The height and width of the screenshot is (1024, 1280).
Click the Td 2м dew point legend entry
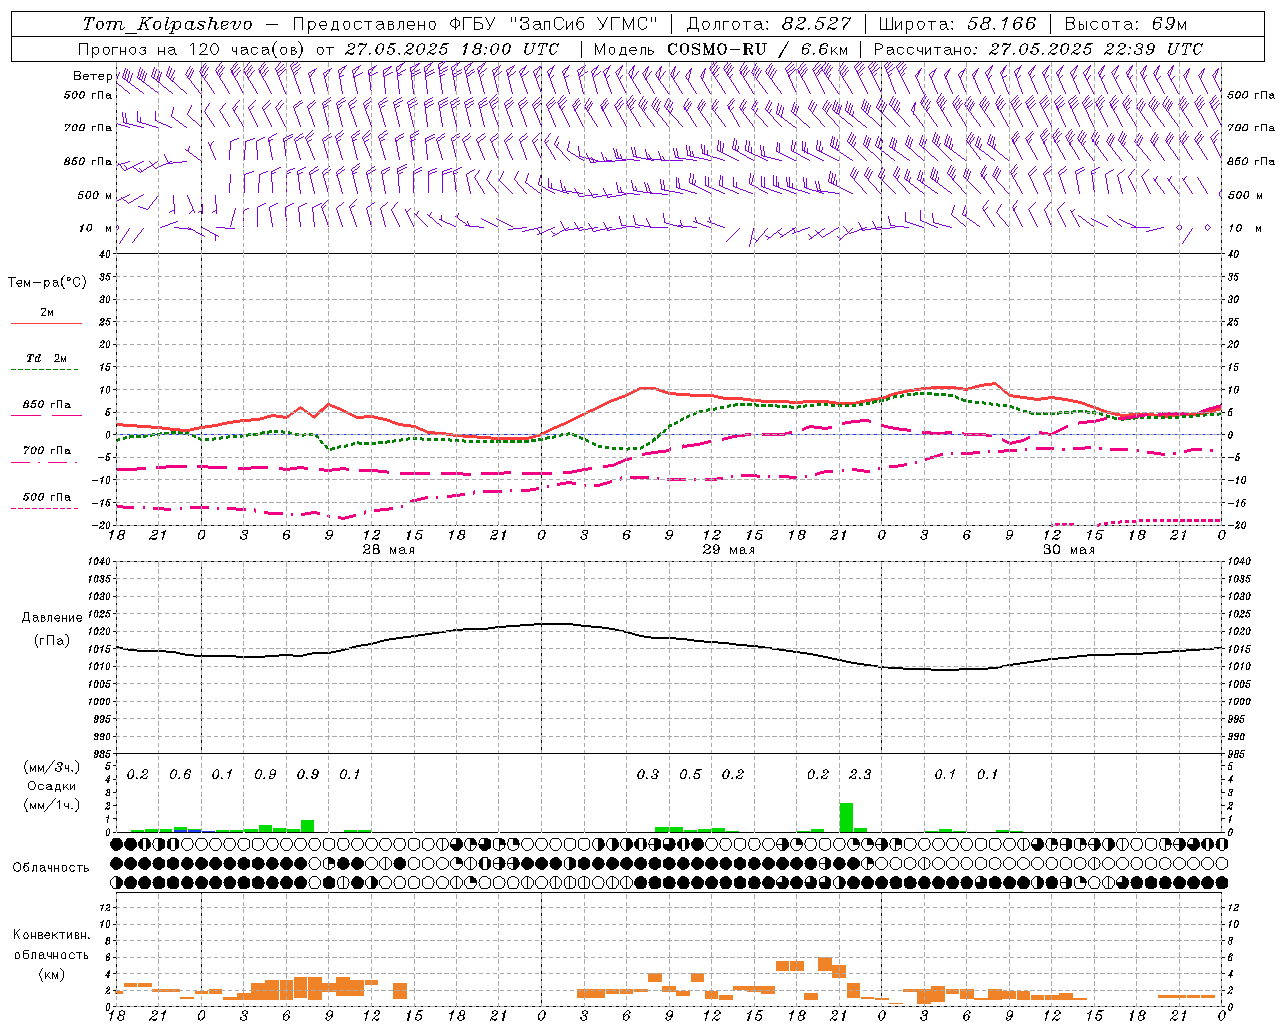pos(47,358)
